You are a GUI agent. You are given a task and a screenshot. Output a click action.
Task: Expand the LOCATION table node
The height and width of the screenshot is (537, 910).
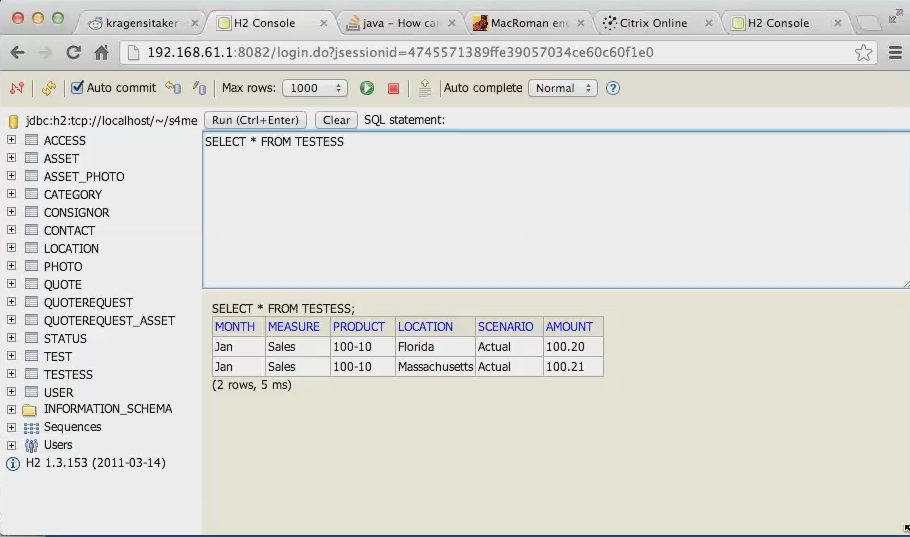coord(11,247)
